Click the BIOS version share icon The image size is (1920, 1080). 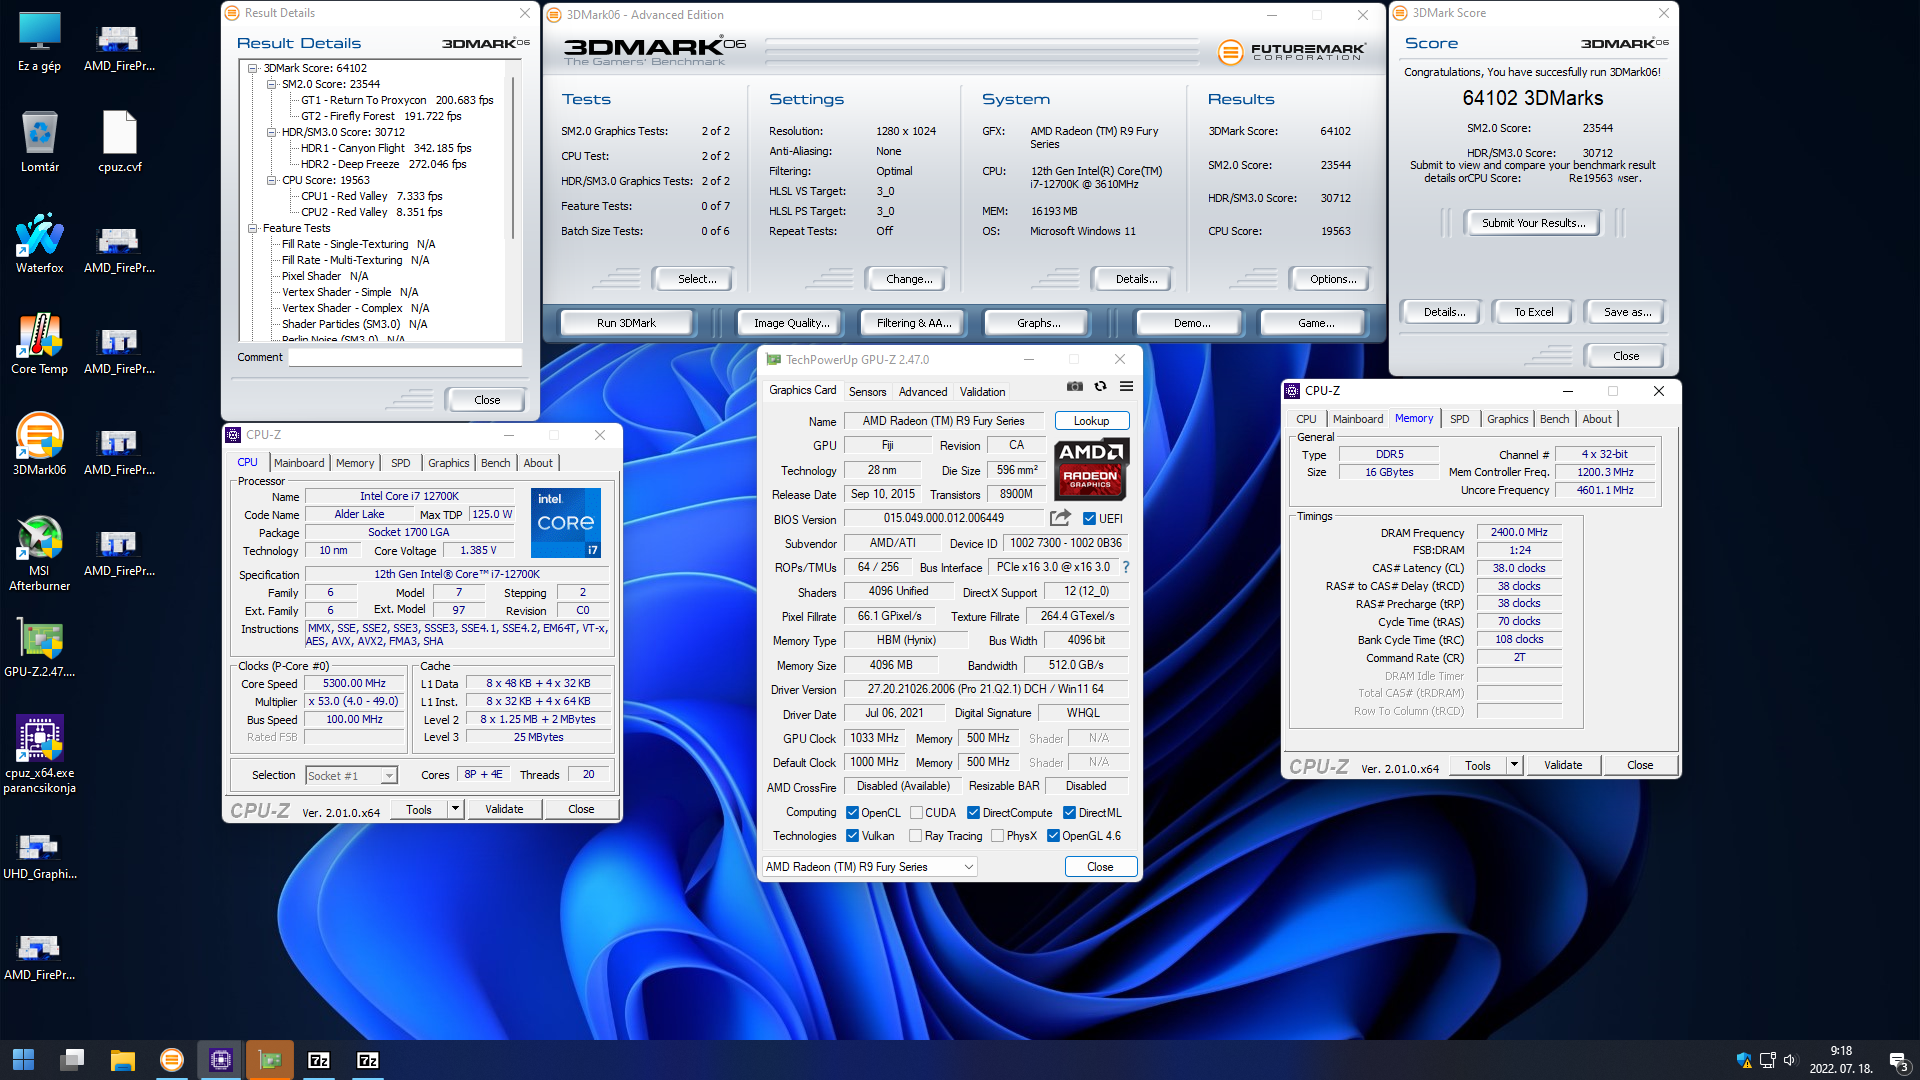coord(1060,518)
